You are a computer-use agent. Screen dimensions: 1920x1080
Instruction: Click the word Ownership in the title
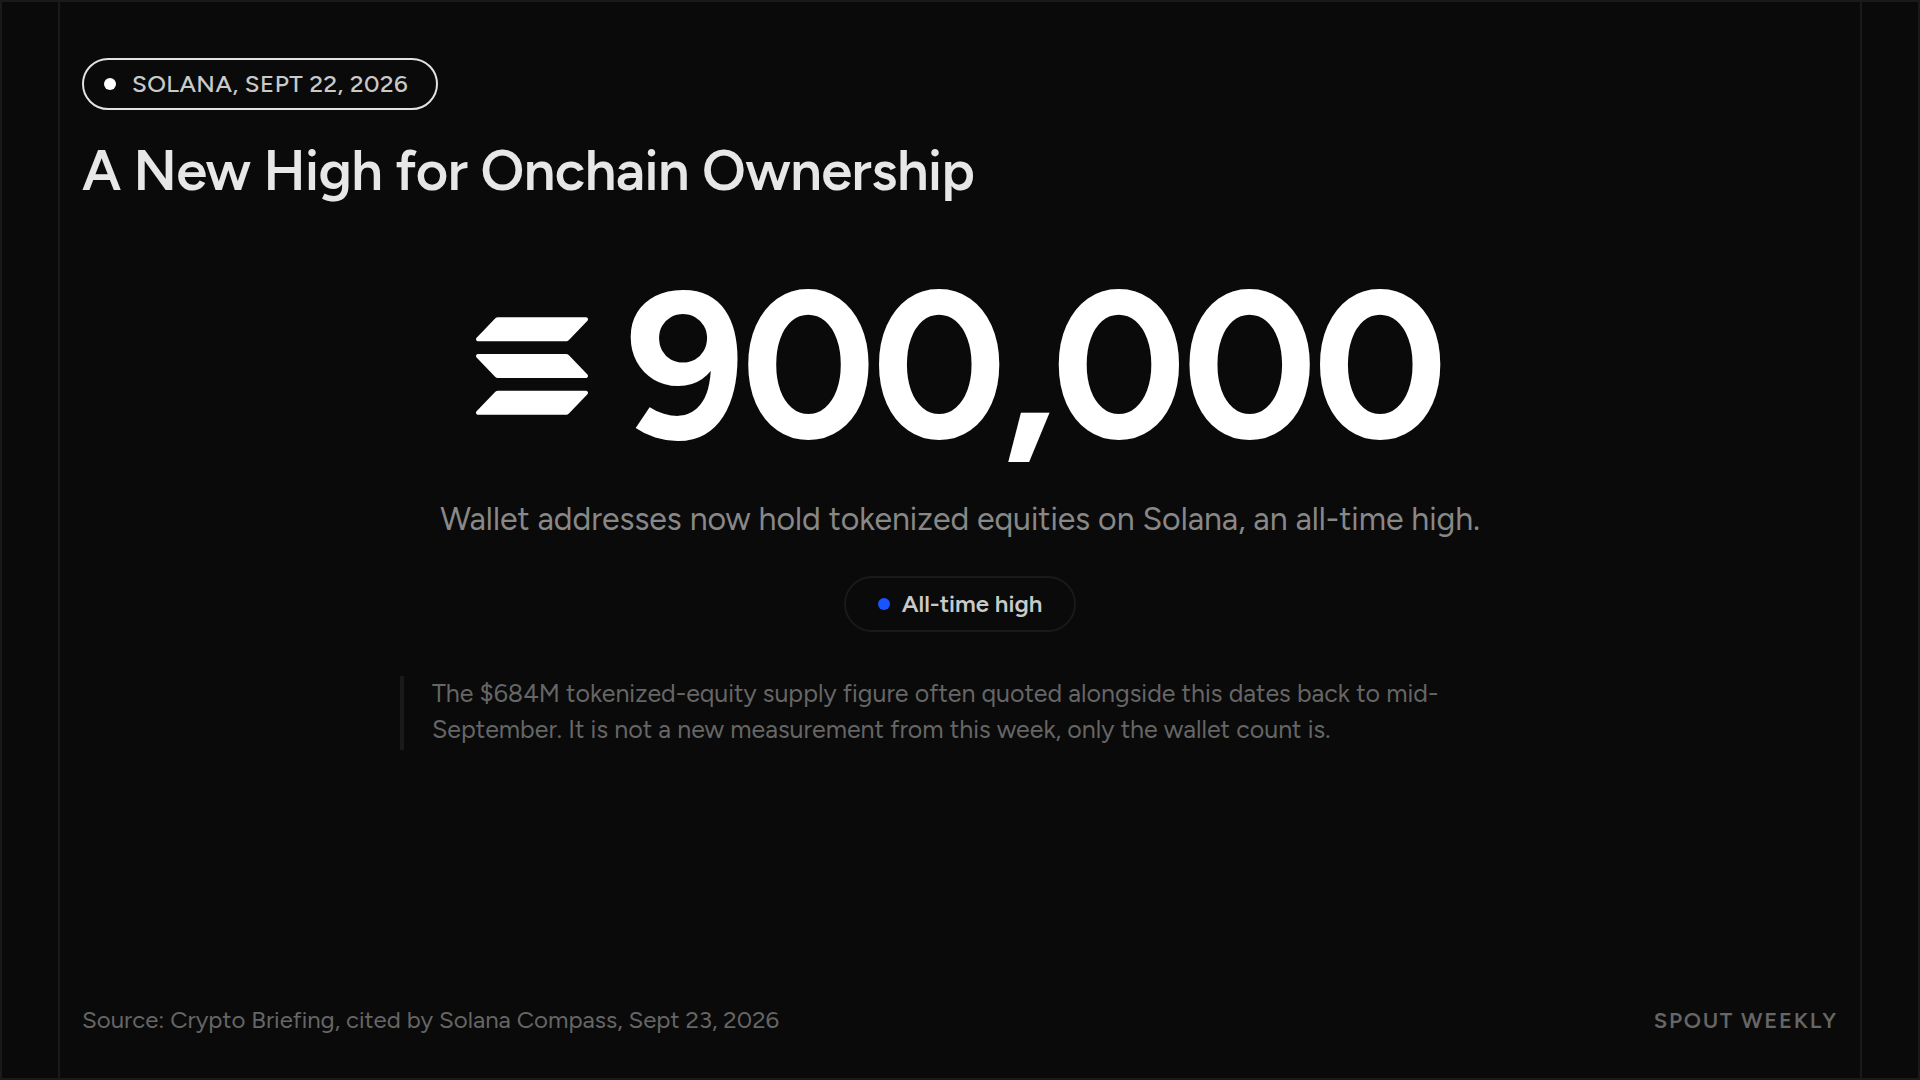click(838, 171)
